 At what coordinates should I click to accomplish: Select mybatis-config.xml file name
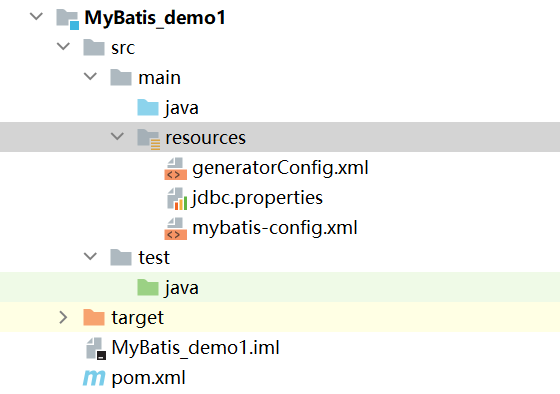click(275, 228)
